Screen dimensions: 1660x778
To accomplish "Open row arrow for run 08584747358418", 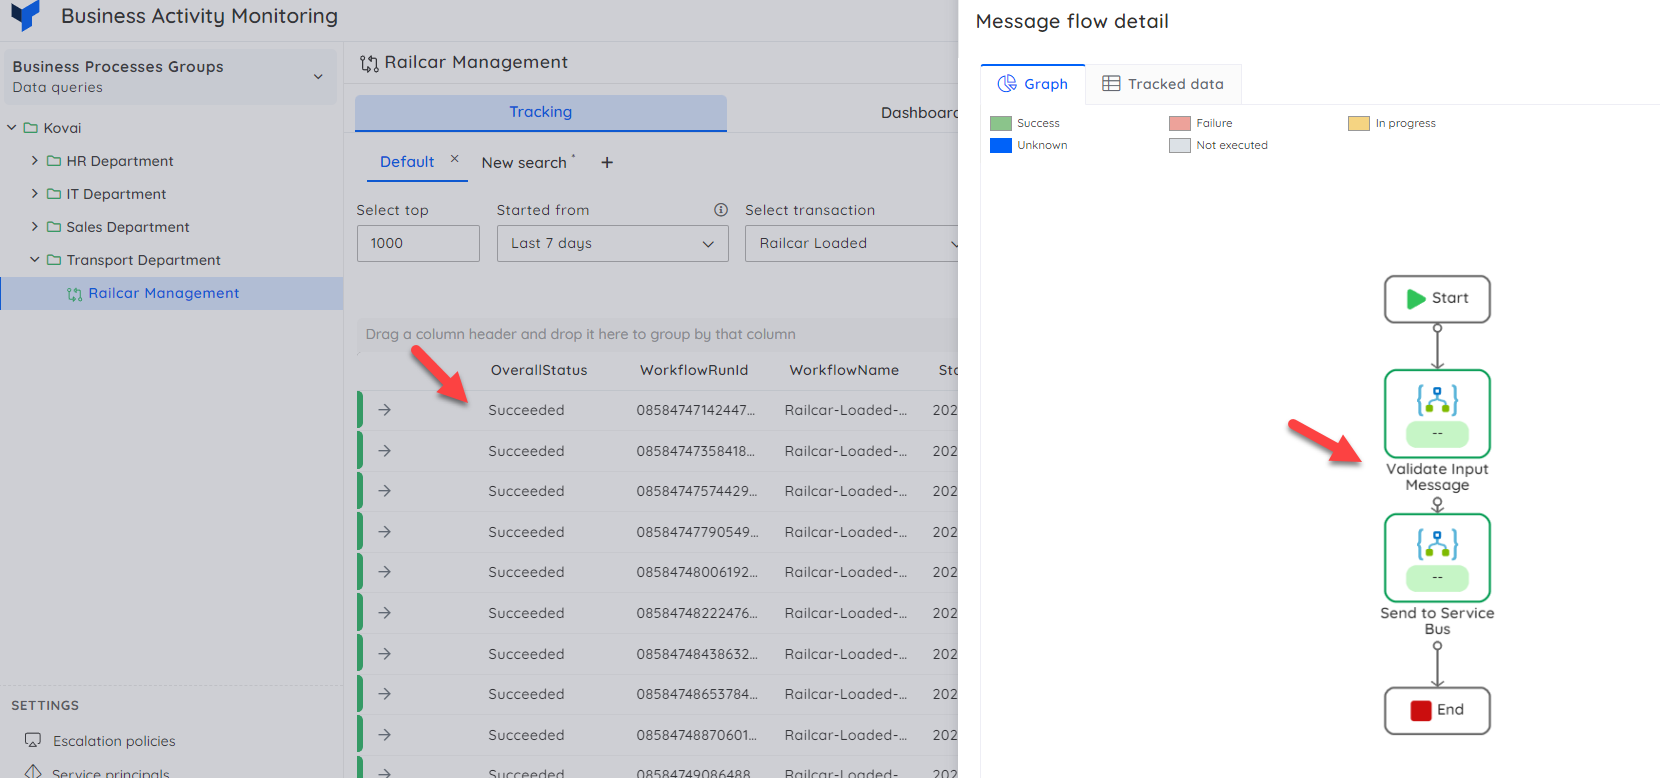I will (385, 451).
